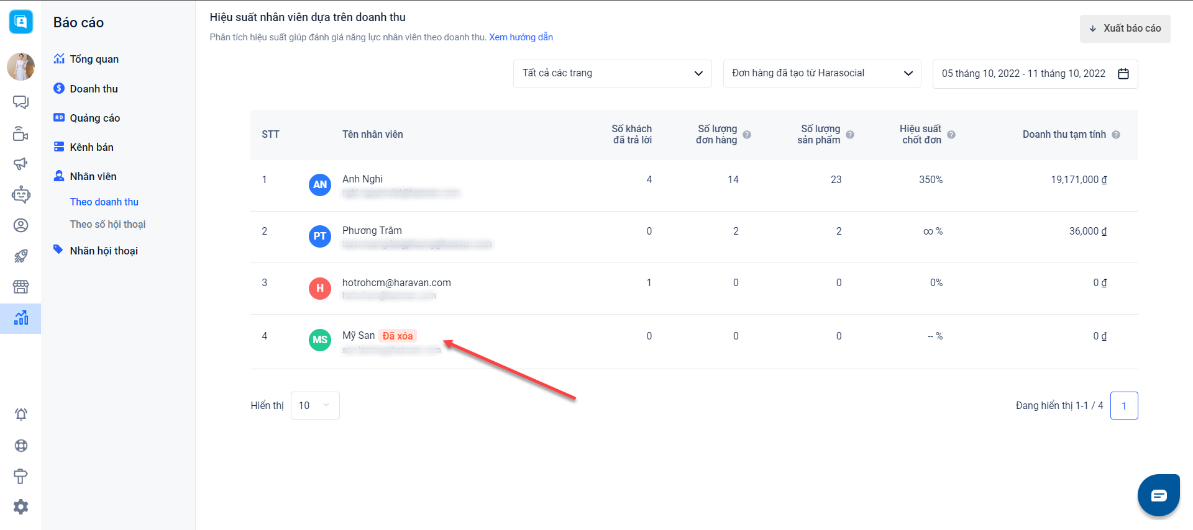Click the notification bell icon
The height and width of the screenshot is (530, 1193).
pyautogui.click(x=20, y=415)
